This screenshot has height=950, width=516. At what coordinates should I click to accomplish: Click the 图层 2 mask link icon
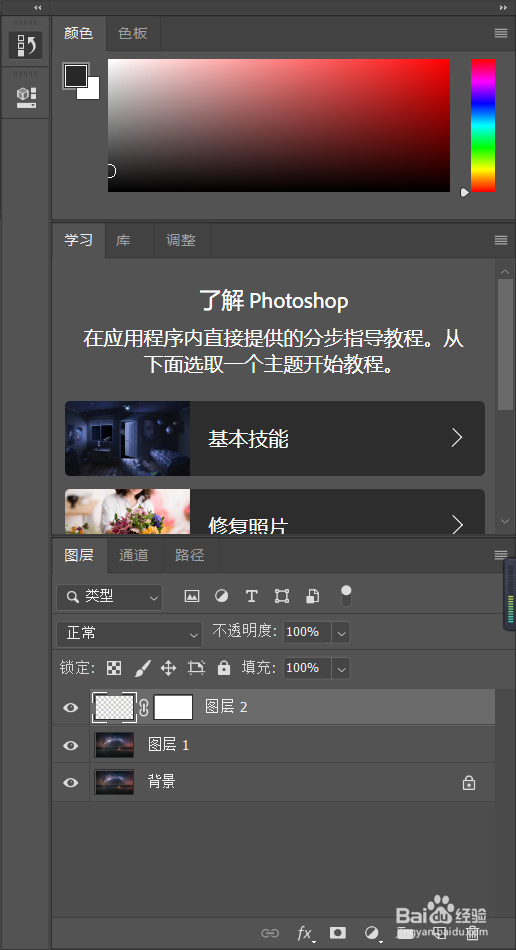coord(144,708)
